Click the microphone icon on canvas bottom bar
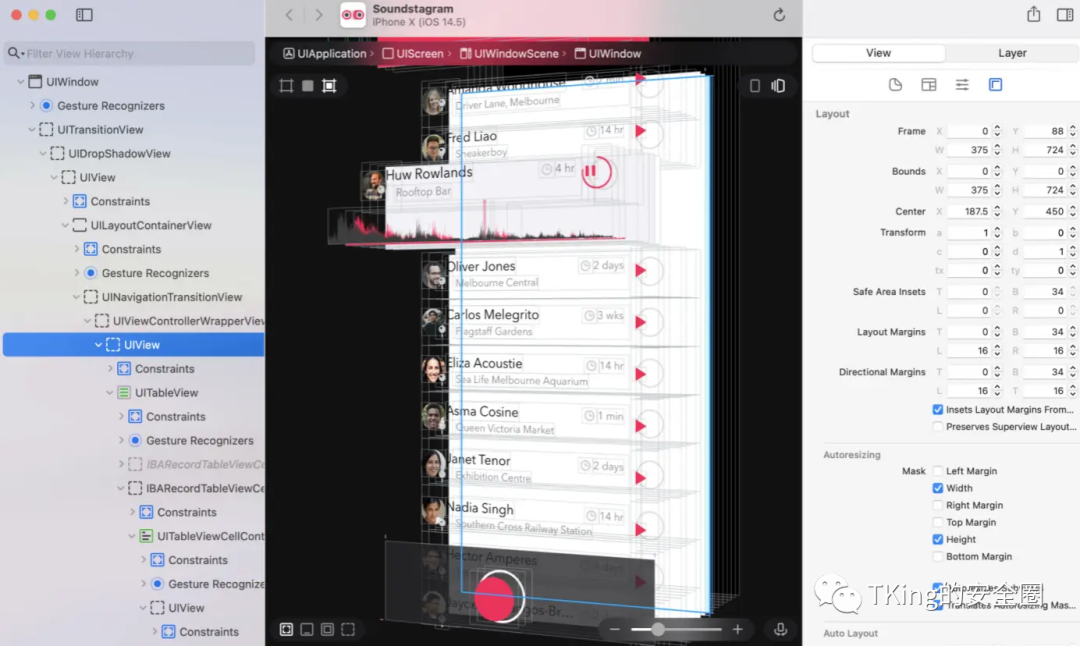This screenshot has height=646, width=1080. click(x=780, y=629)
